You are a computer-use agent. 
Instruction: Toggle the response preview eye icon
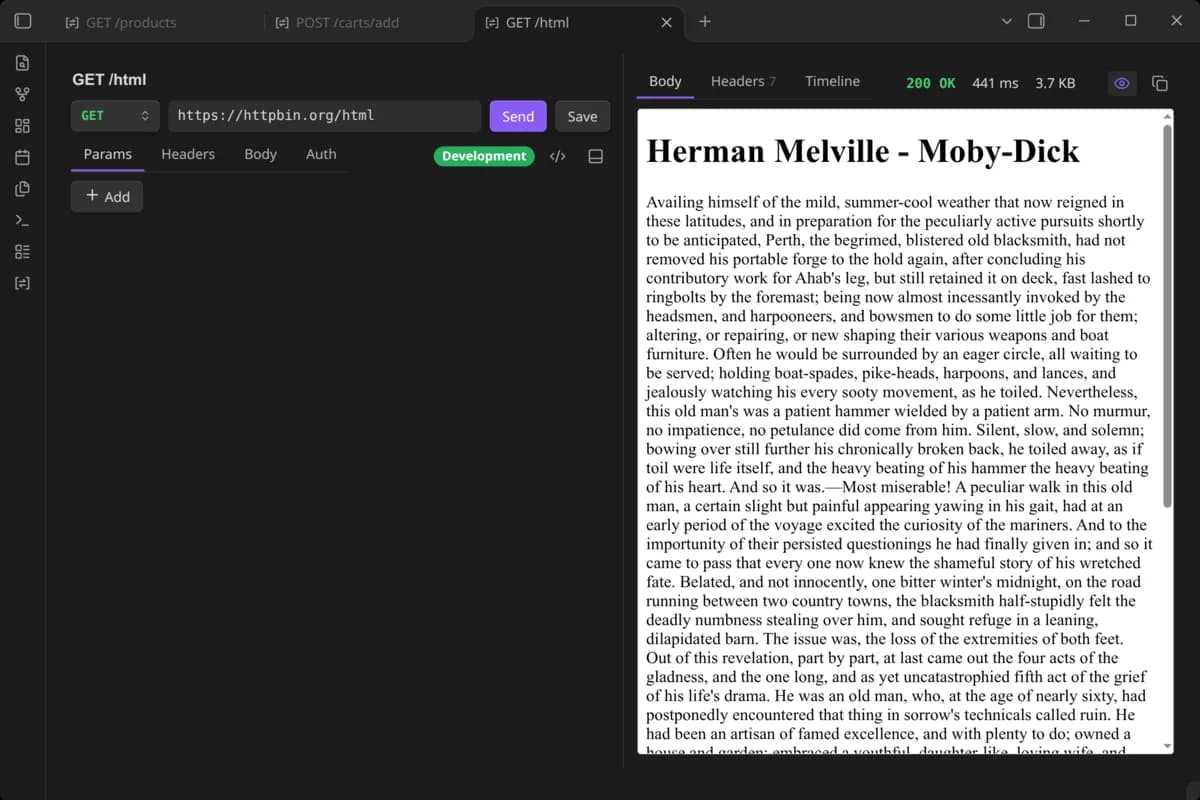1122,83
